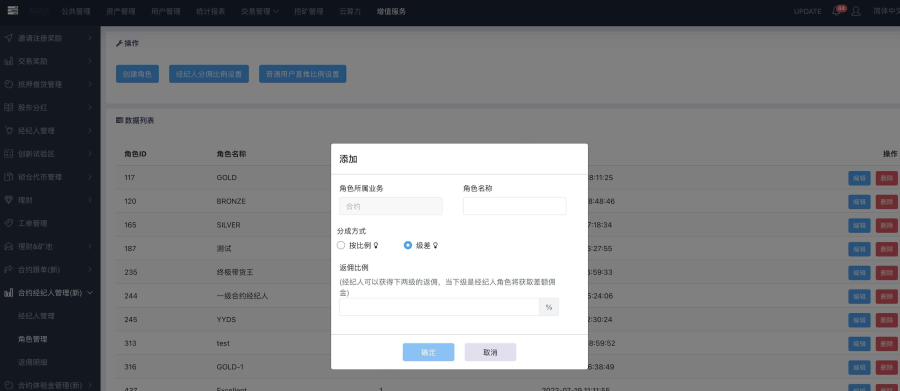Click role name 终极带货王 in the table
Viewport: 900px width, 391px height.
tap(235, 272)
